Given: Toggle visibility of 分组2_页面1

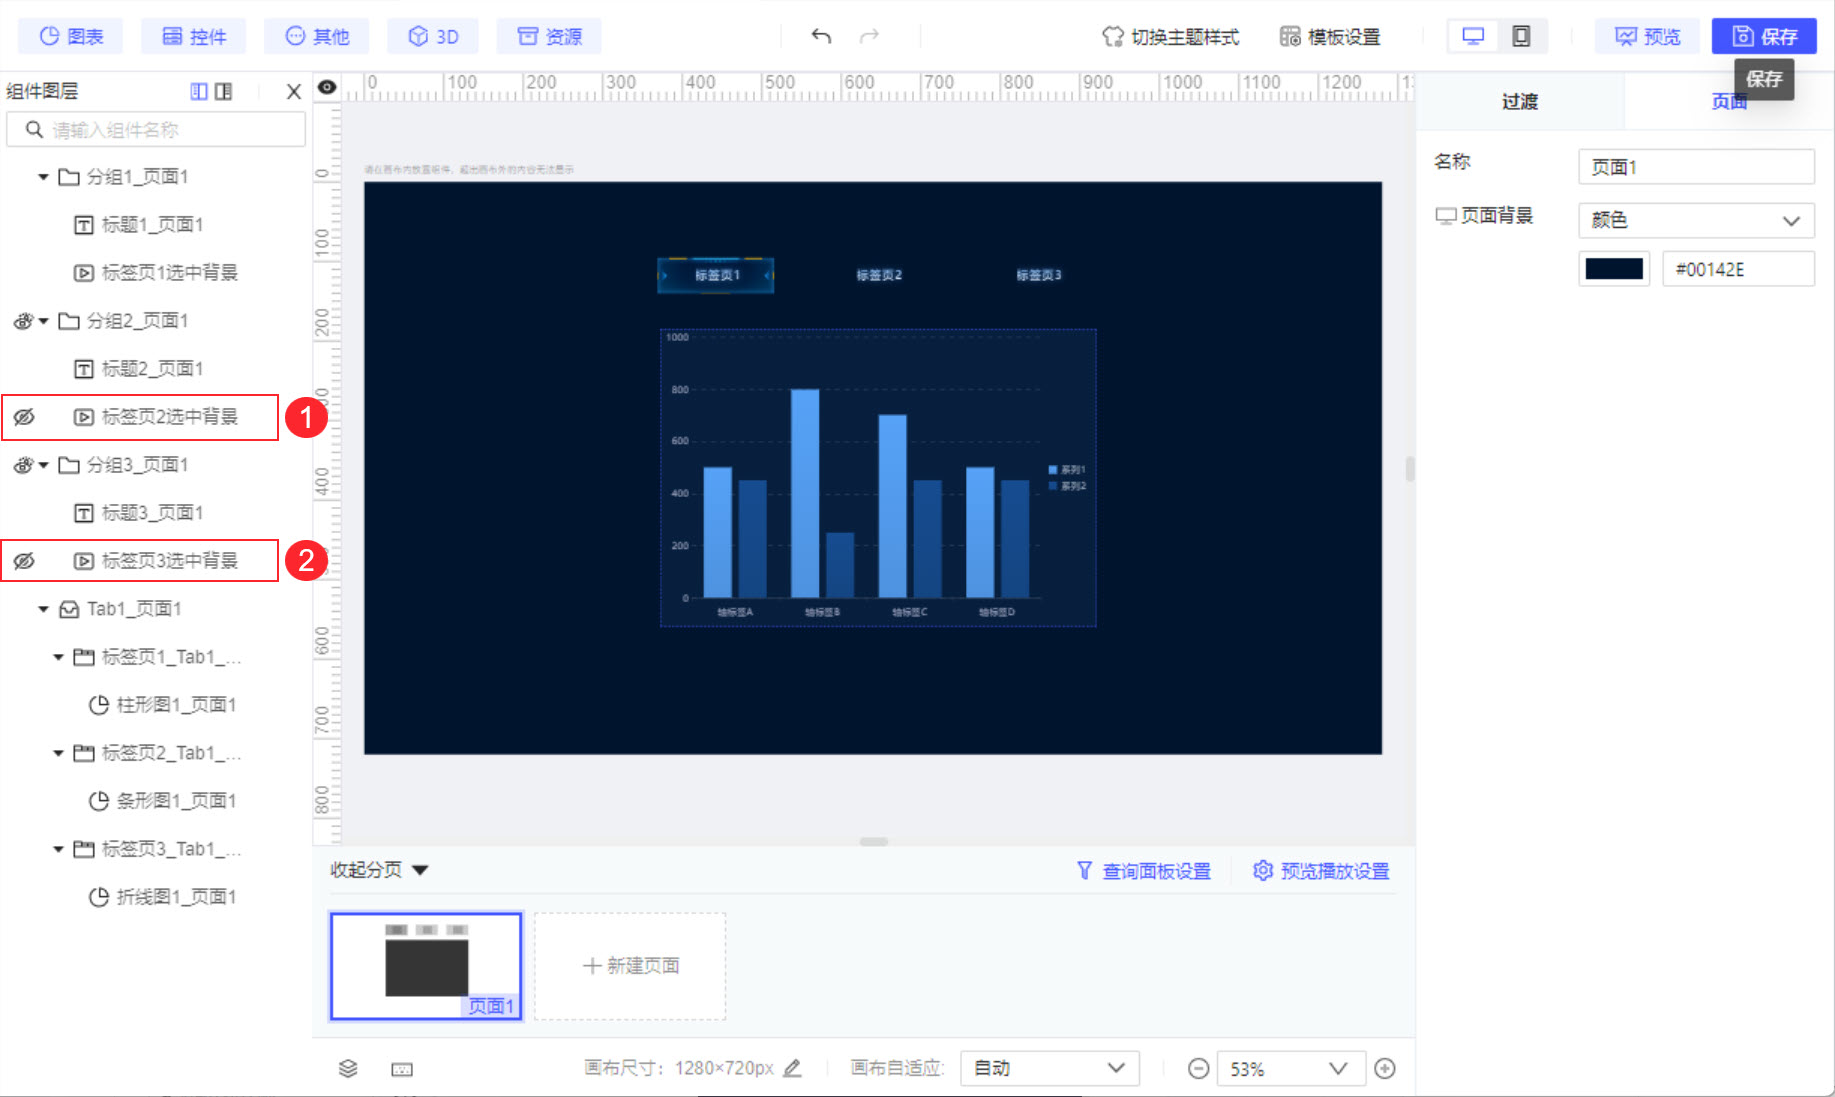Looking at the screenshot, I should tap(22, 321).
